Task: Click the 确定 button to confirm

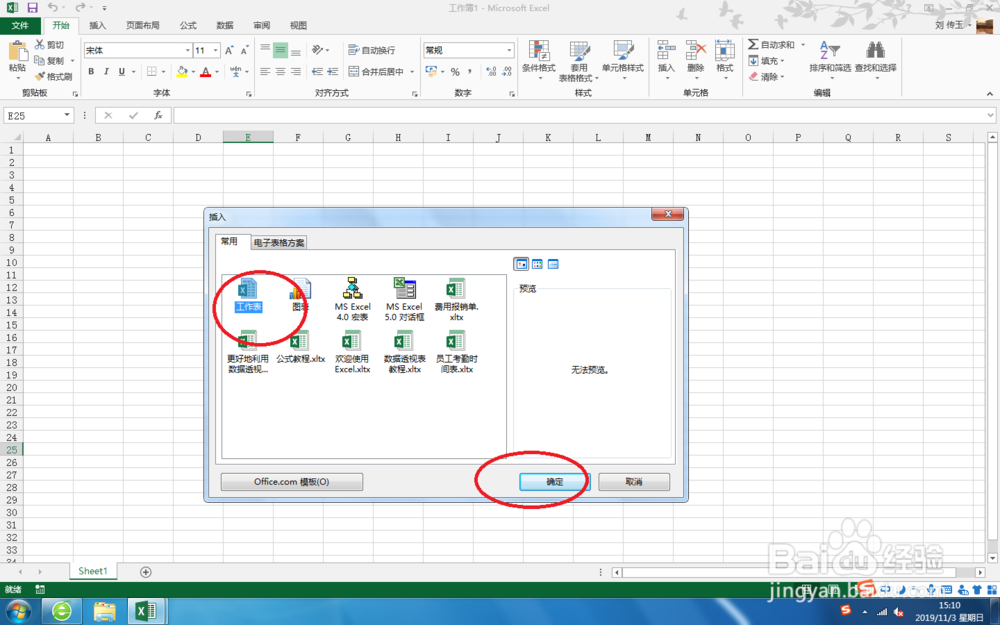Action: tap(553, 482)
